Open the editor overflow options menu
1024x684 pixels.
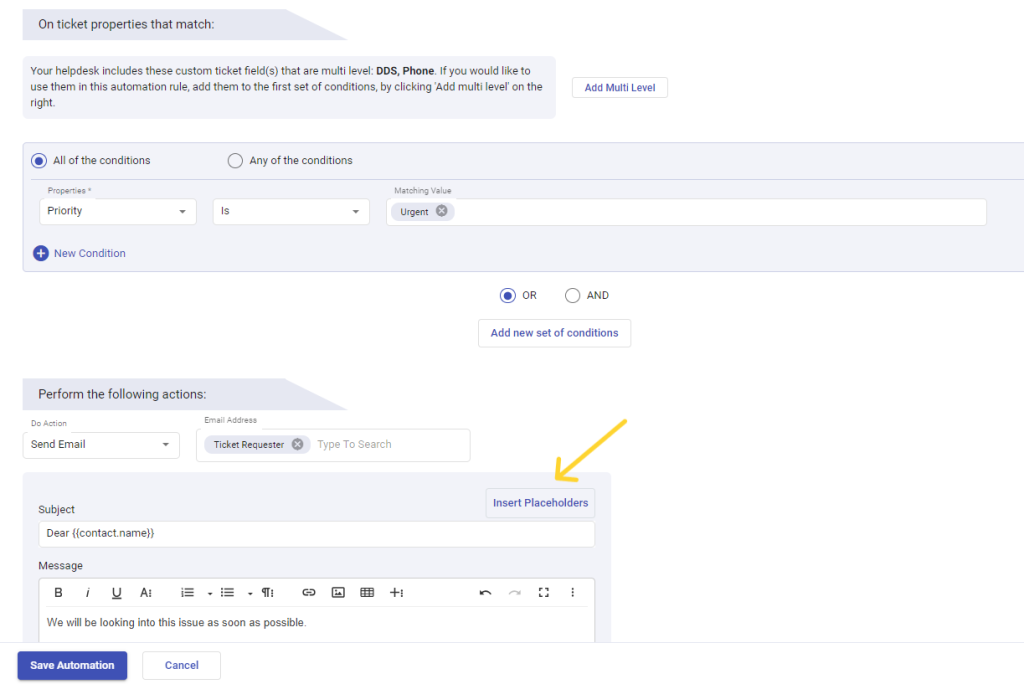(x=572, y=592)
